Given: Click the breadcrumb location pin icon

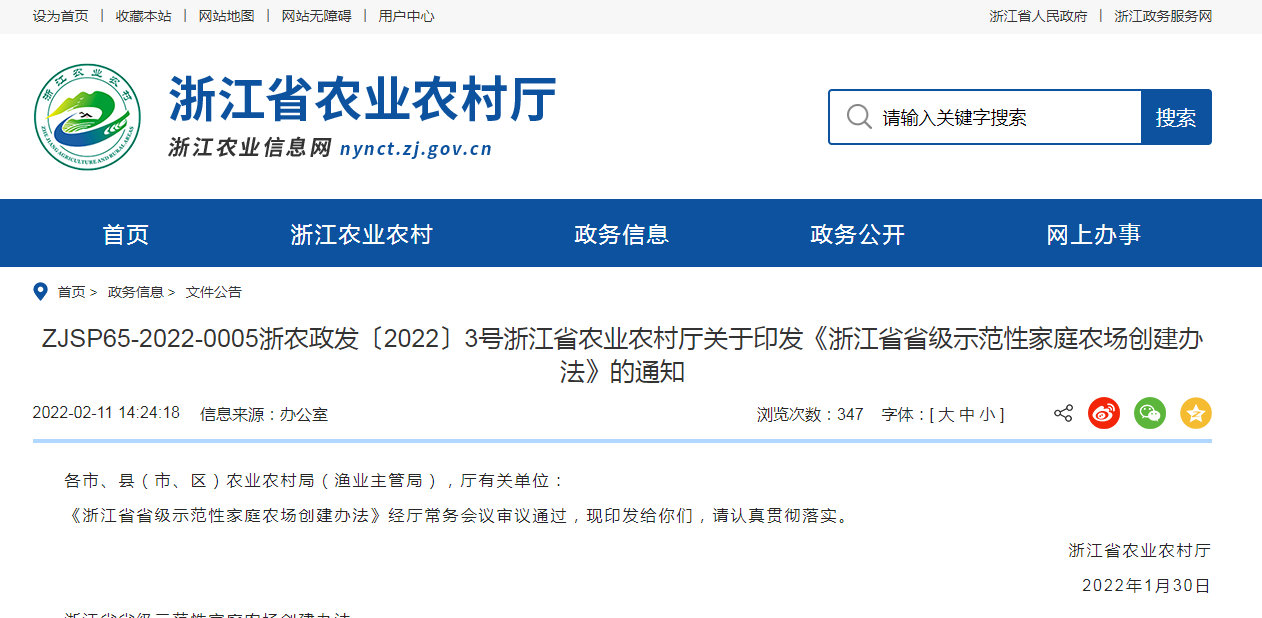Looking at the screenshot, I should coord(40,292).
